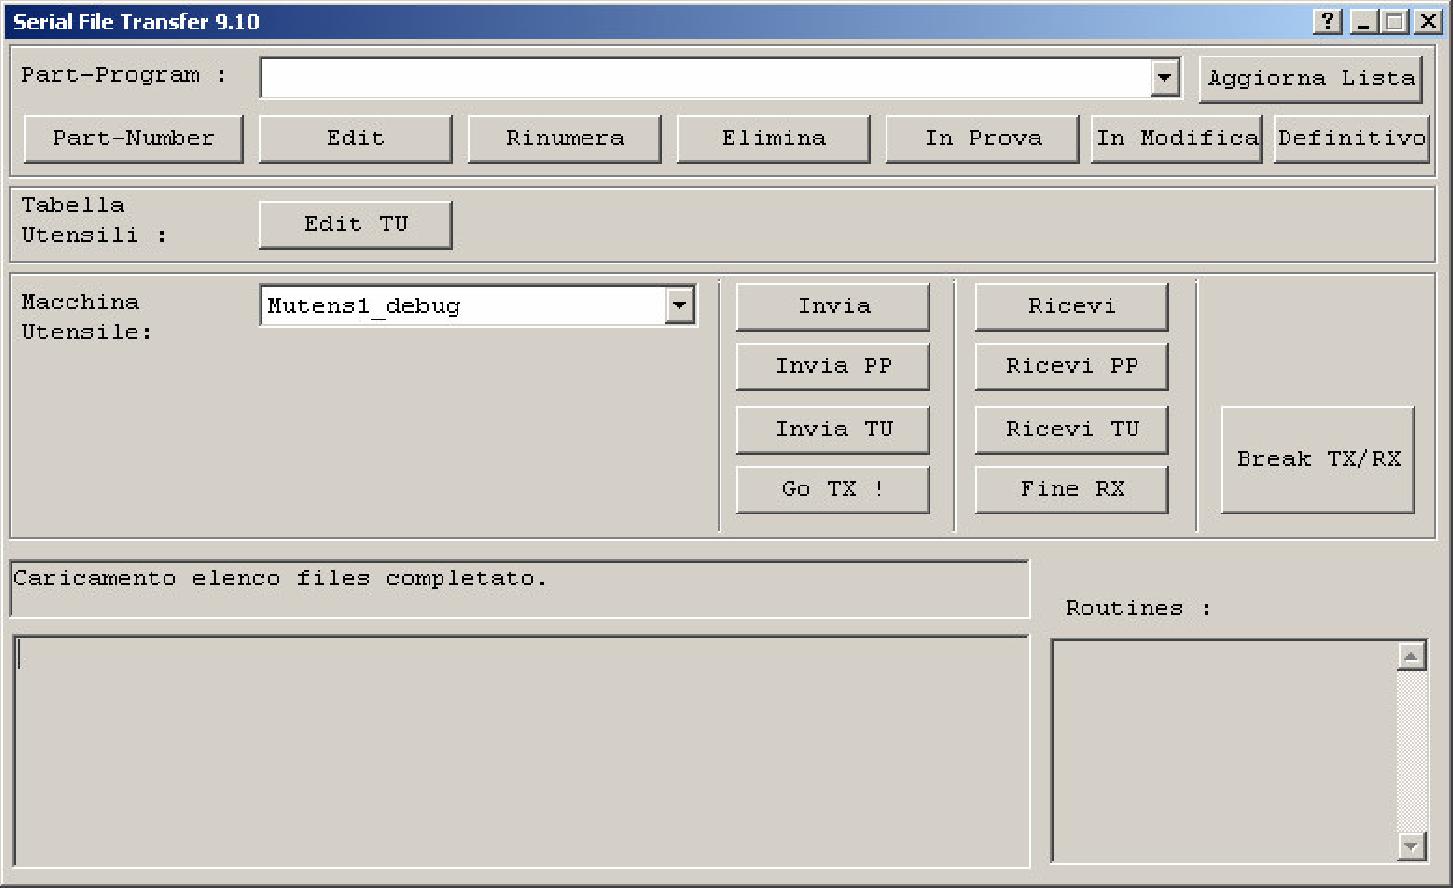Screen dimensions: 1454x888
Task: Click Routines scrollbar up arrow
Action: point(1411,656)
